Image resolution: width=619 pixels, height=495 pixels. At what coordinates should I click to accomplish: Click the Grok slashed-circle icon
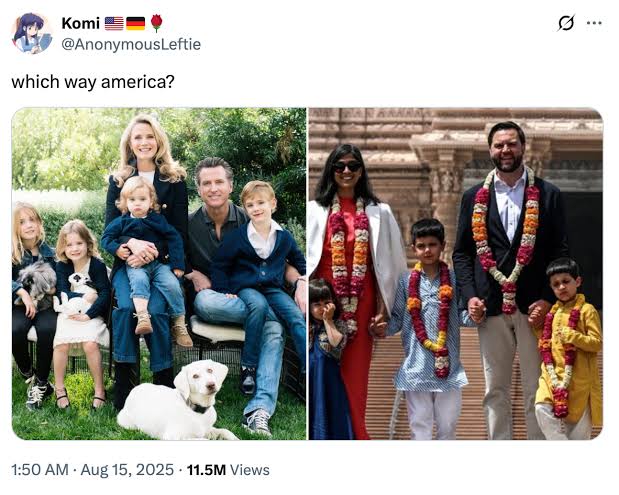tap(566, 22)
